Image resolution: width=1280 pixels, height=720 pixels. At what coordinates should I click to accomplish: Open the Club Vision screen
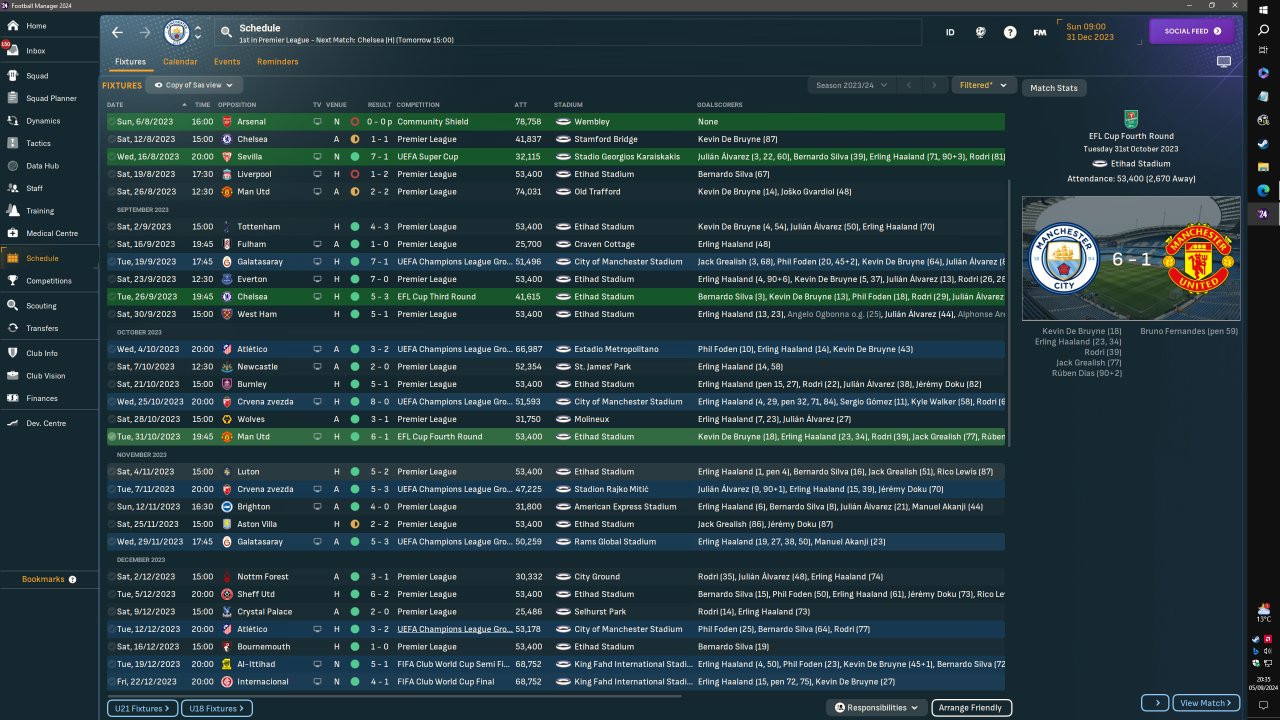pos(50,376)
